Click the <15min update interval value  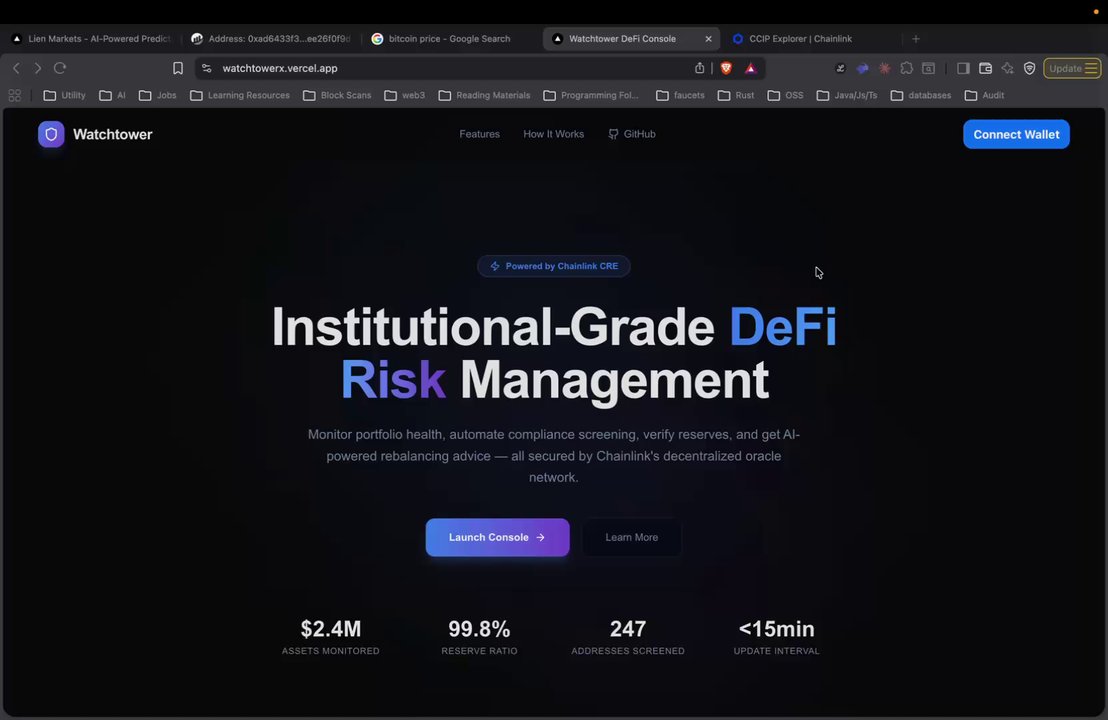777,629
